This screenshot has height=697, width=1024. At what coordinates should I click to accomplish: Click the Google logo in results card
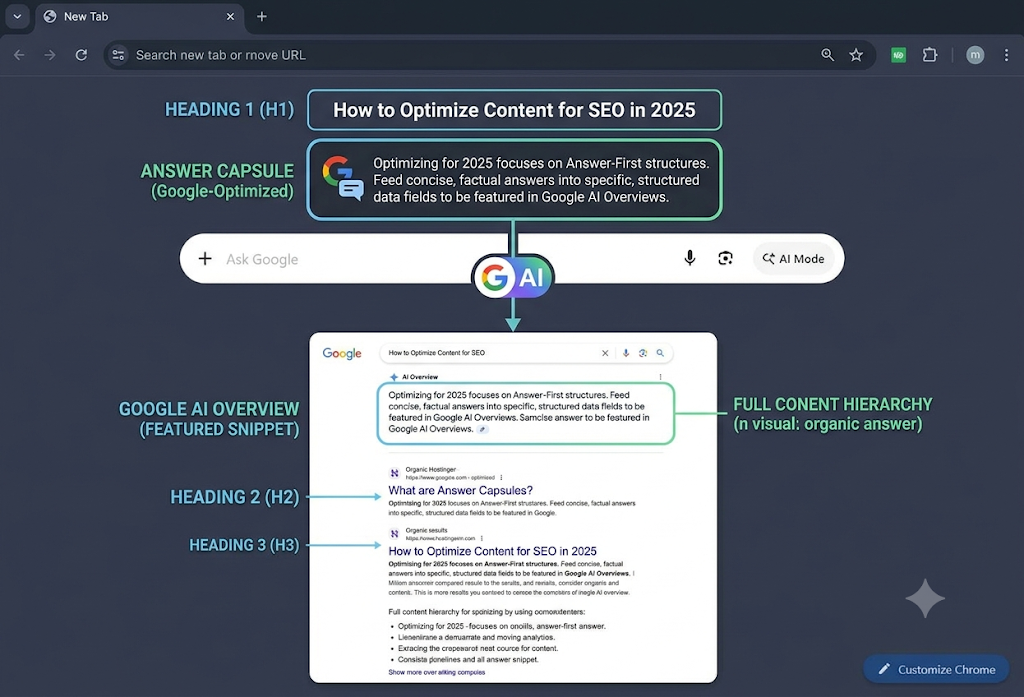pyautogui.click(x=342, y=353)
